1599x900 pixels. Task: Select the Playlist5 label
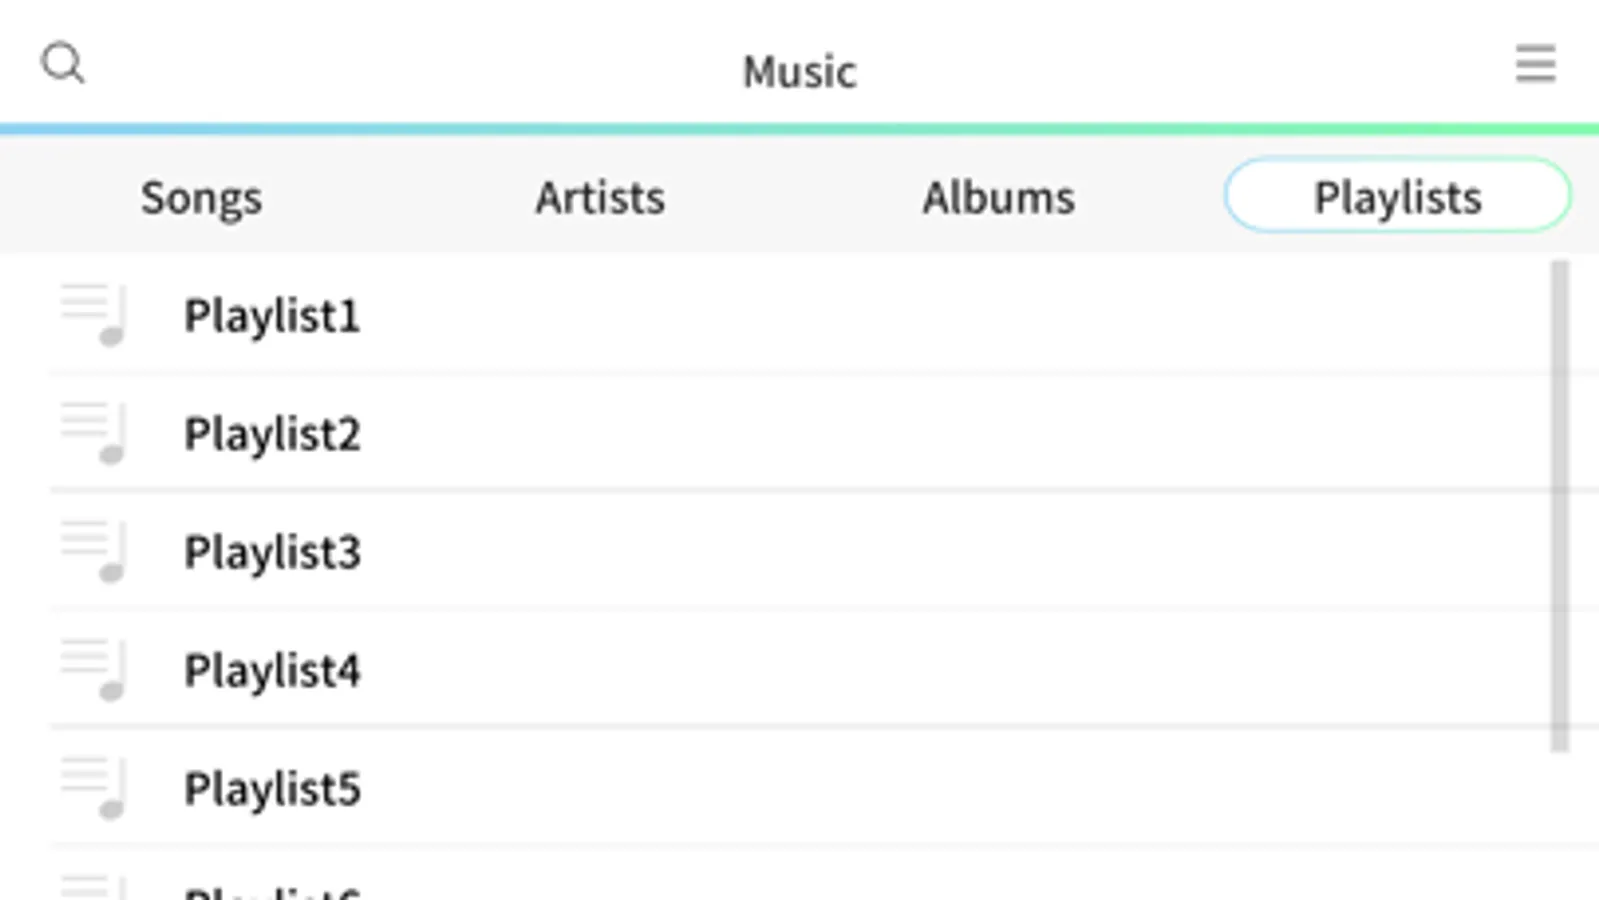pyautogui.click(x=272, y=788)
